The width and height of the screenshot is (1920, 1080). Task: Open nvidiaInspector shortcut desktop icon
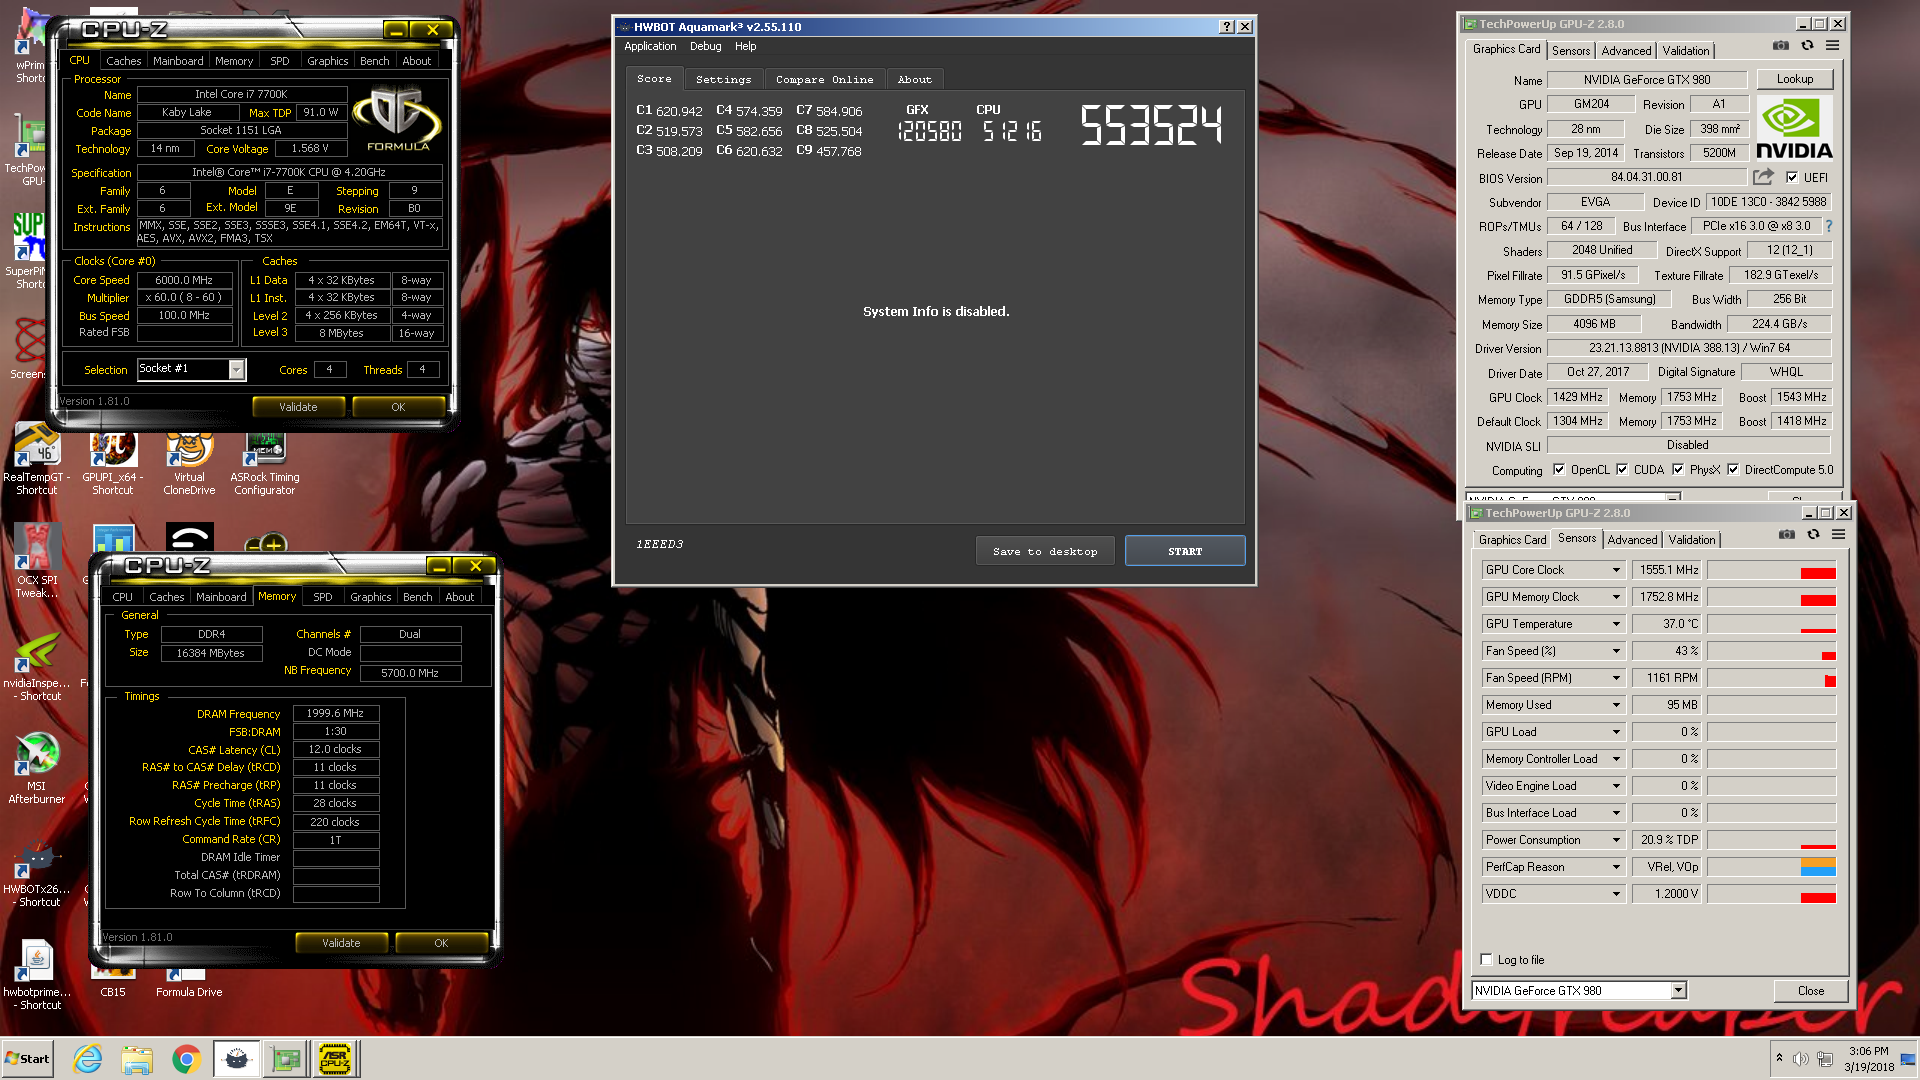pyautogui.click(x=37, y=665)
